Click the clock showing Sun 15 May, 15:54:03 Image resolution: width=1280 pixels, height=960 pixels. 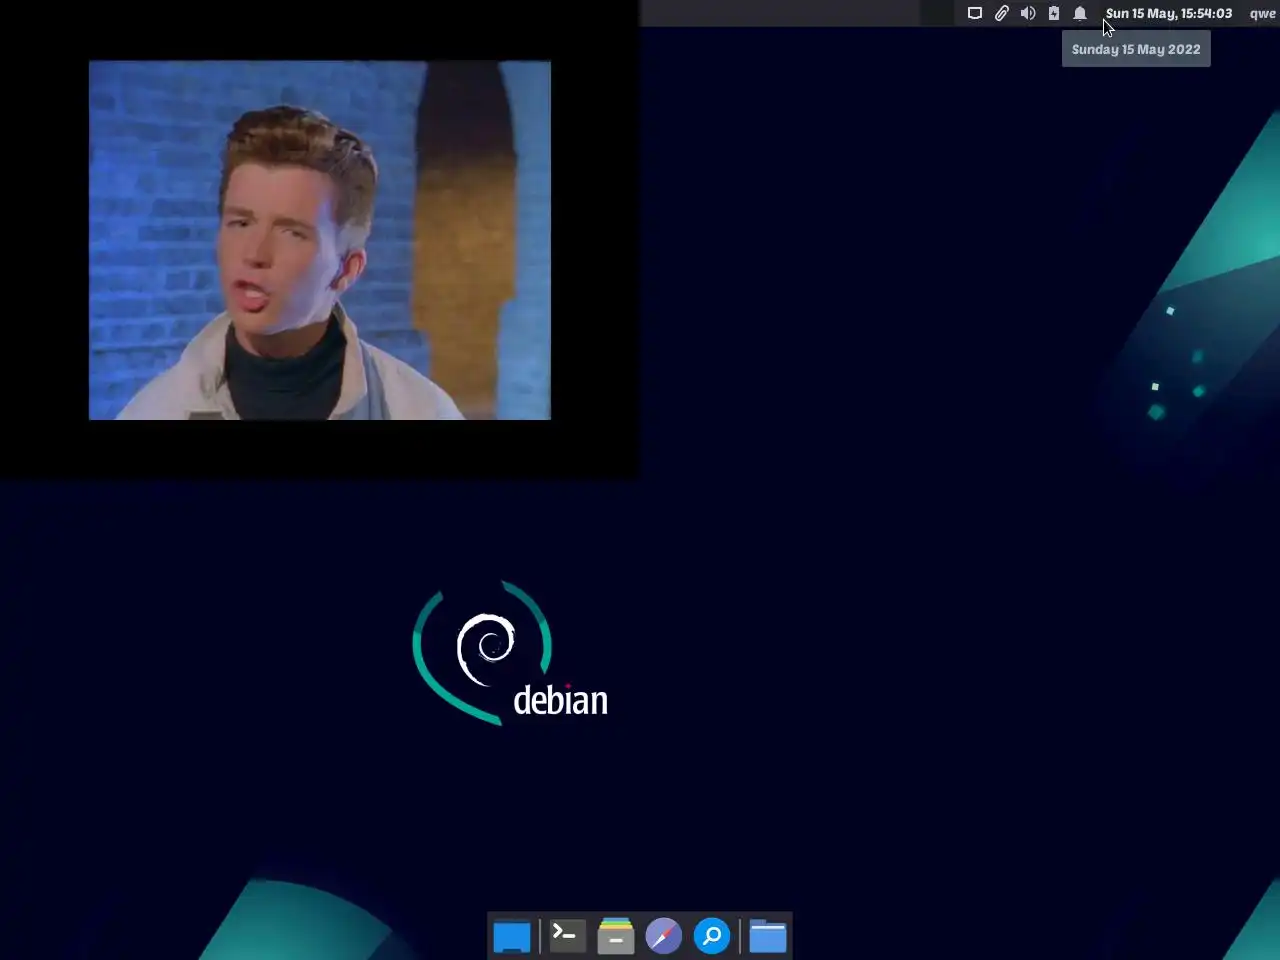point(1168,13)
